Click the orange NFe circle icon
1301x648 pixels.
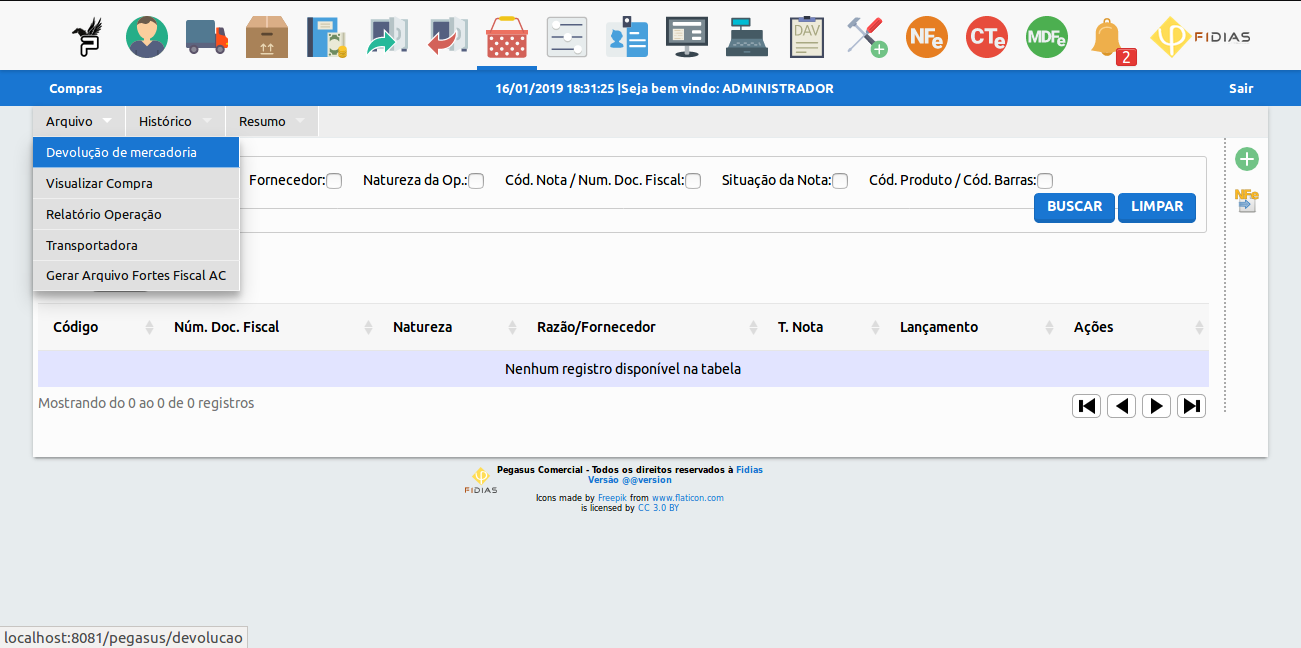926,37
